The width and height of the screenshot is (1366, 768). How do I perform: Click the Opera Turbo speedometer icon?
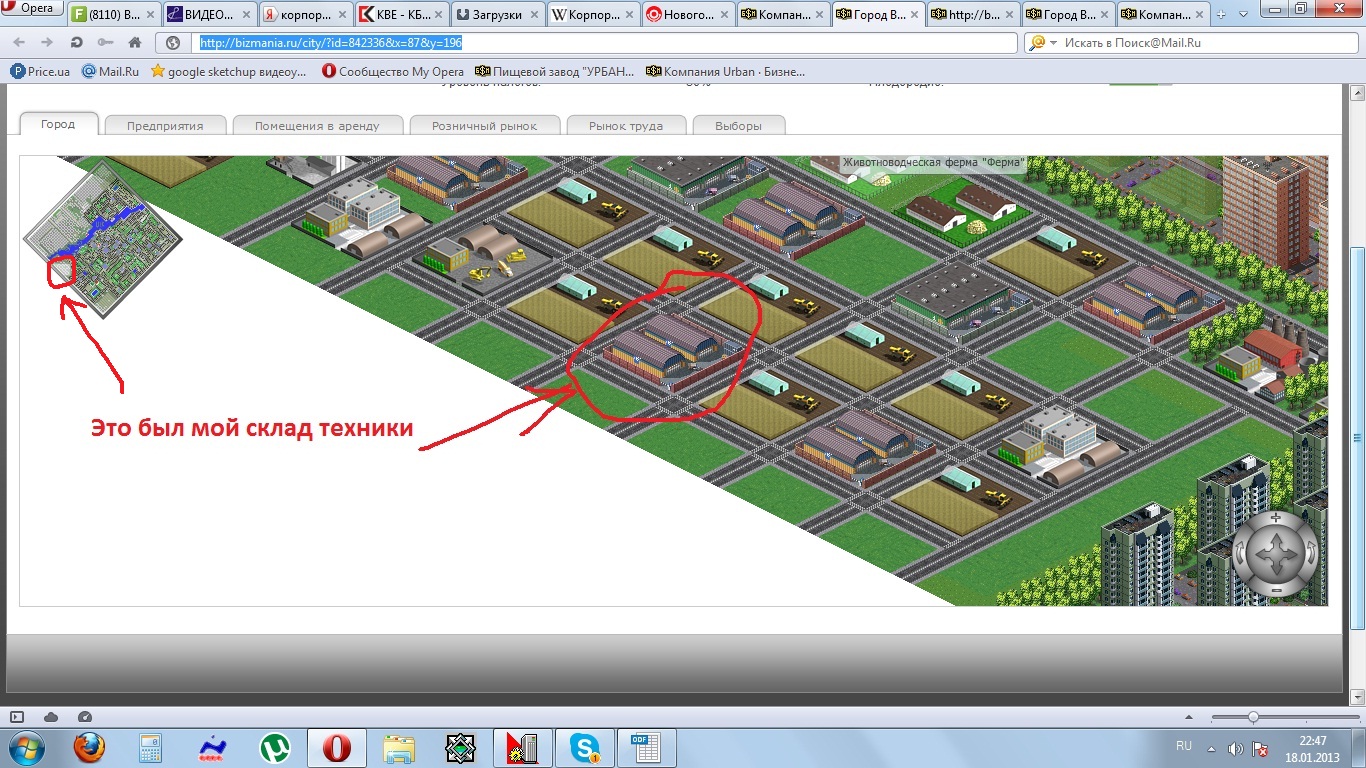85,717
